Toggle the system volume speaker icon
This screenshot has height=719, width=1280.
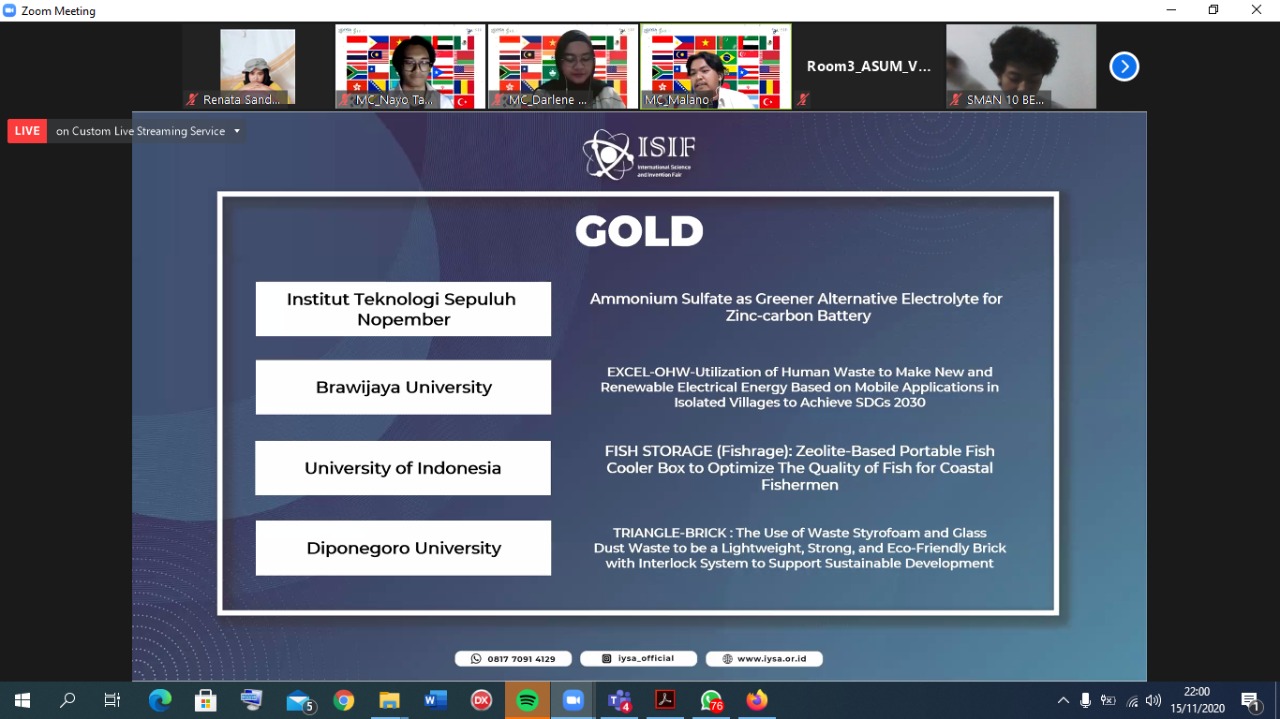coord(1153,700)
